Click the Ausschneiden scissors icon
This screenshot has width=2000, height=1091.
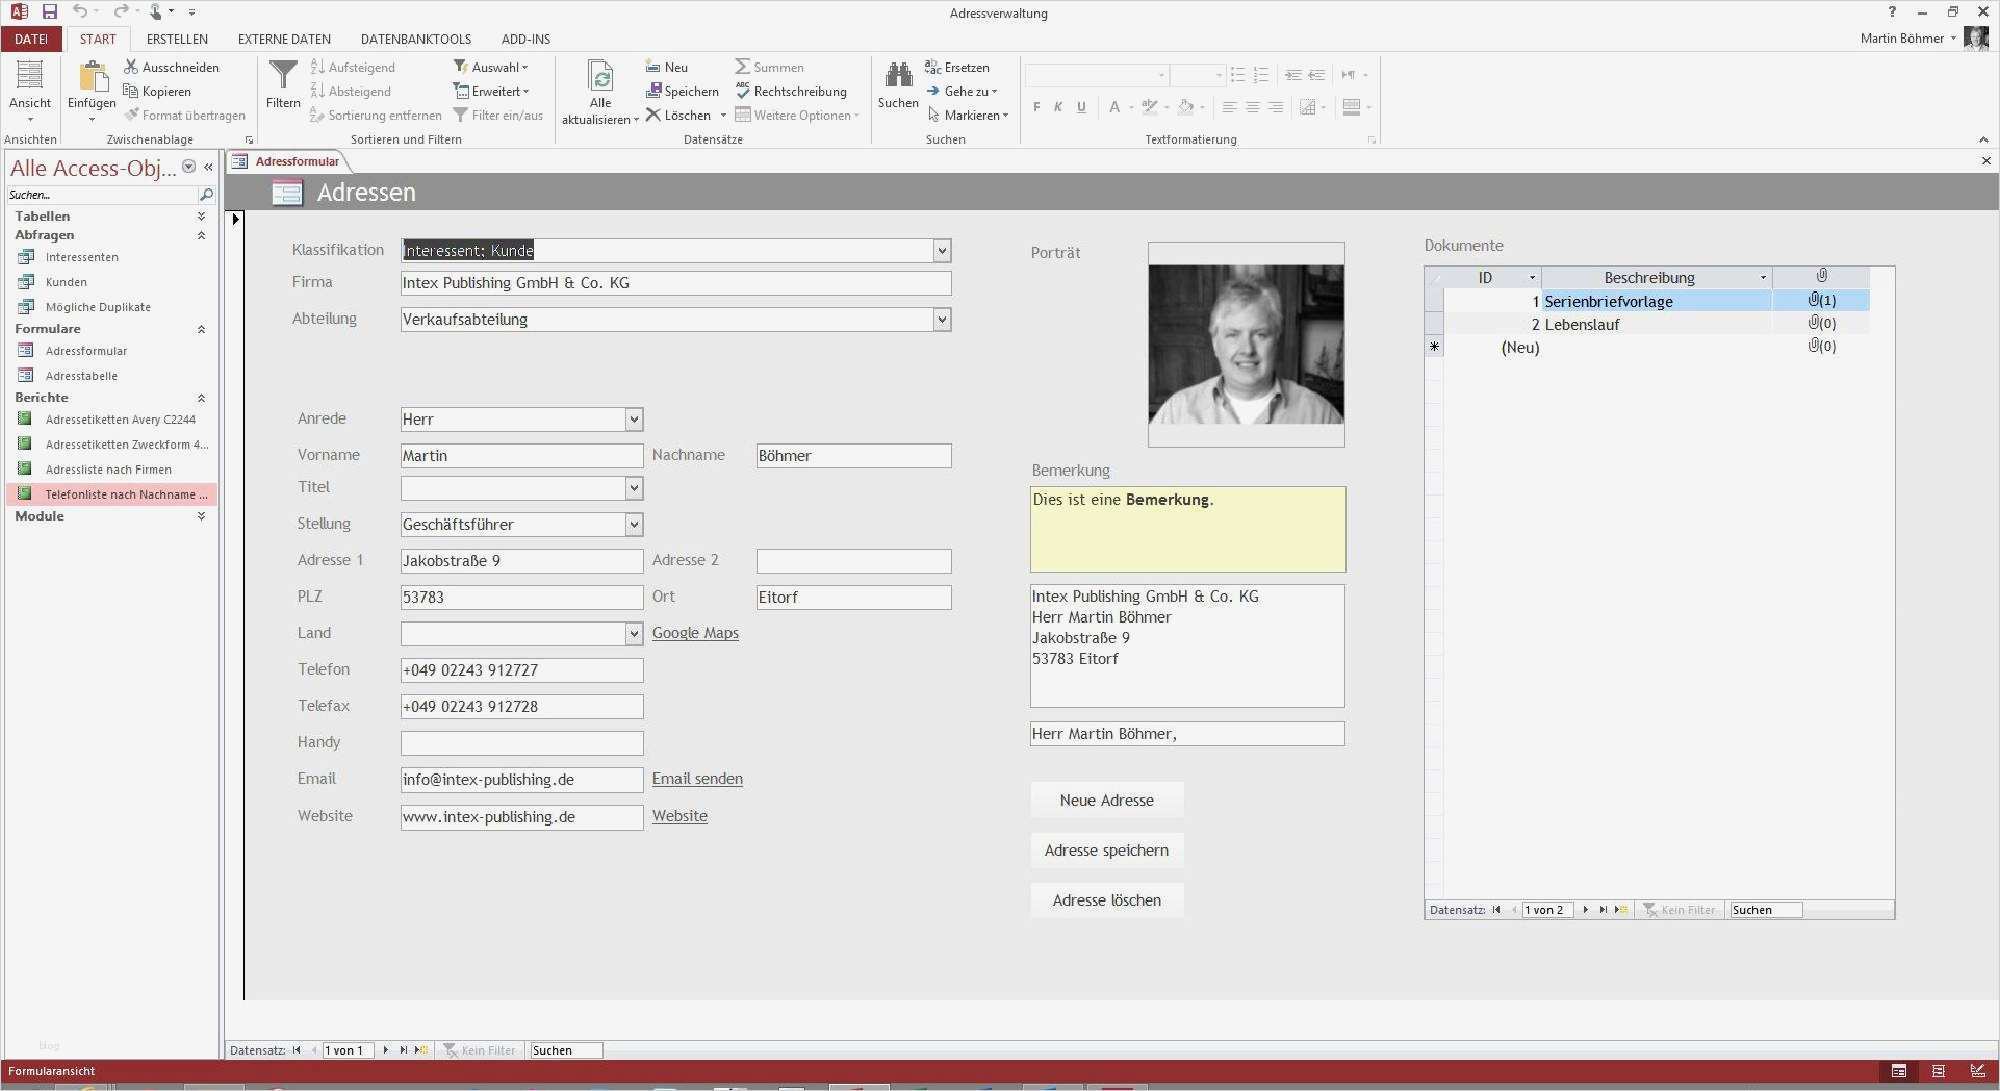(131, 67)
